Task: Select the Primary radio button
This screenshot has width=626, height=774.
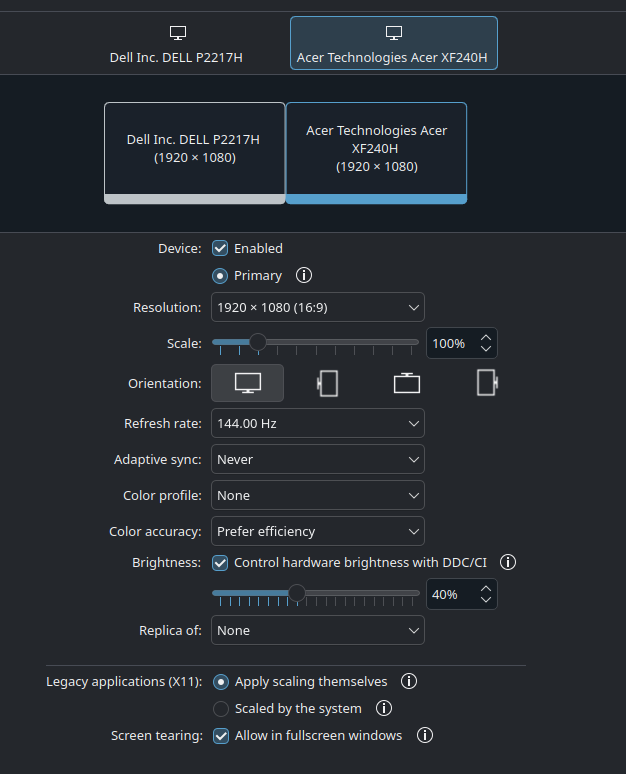Action: [220, 275]
